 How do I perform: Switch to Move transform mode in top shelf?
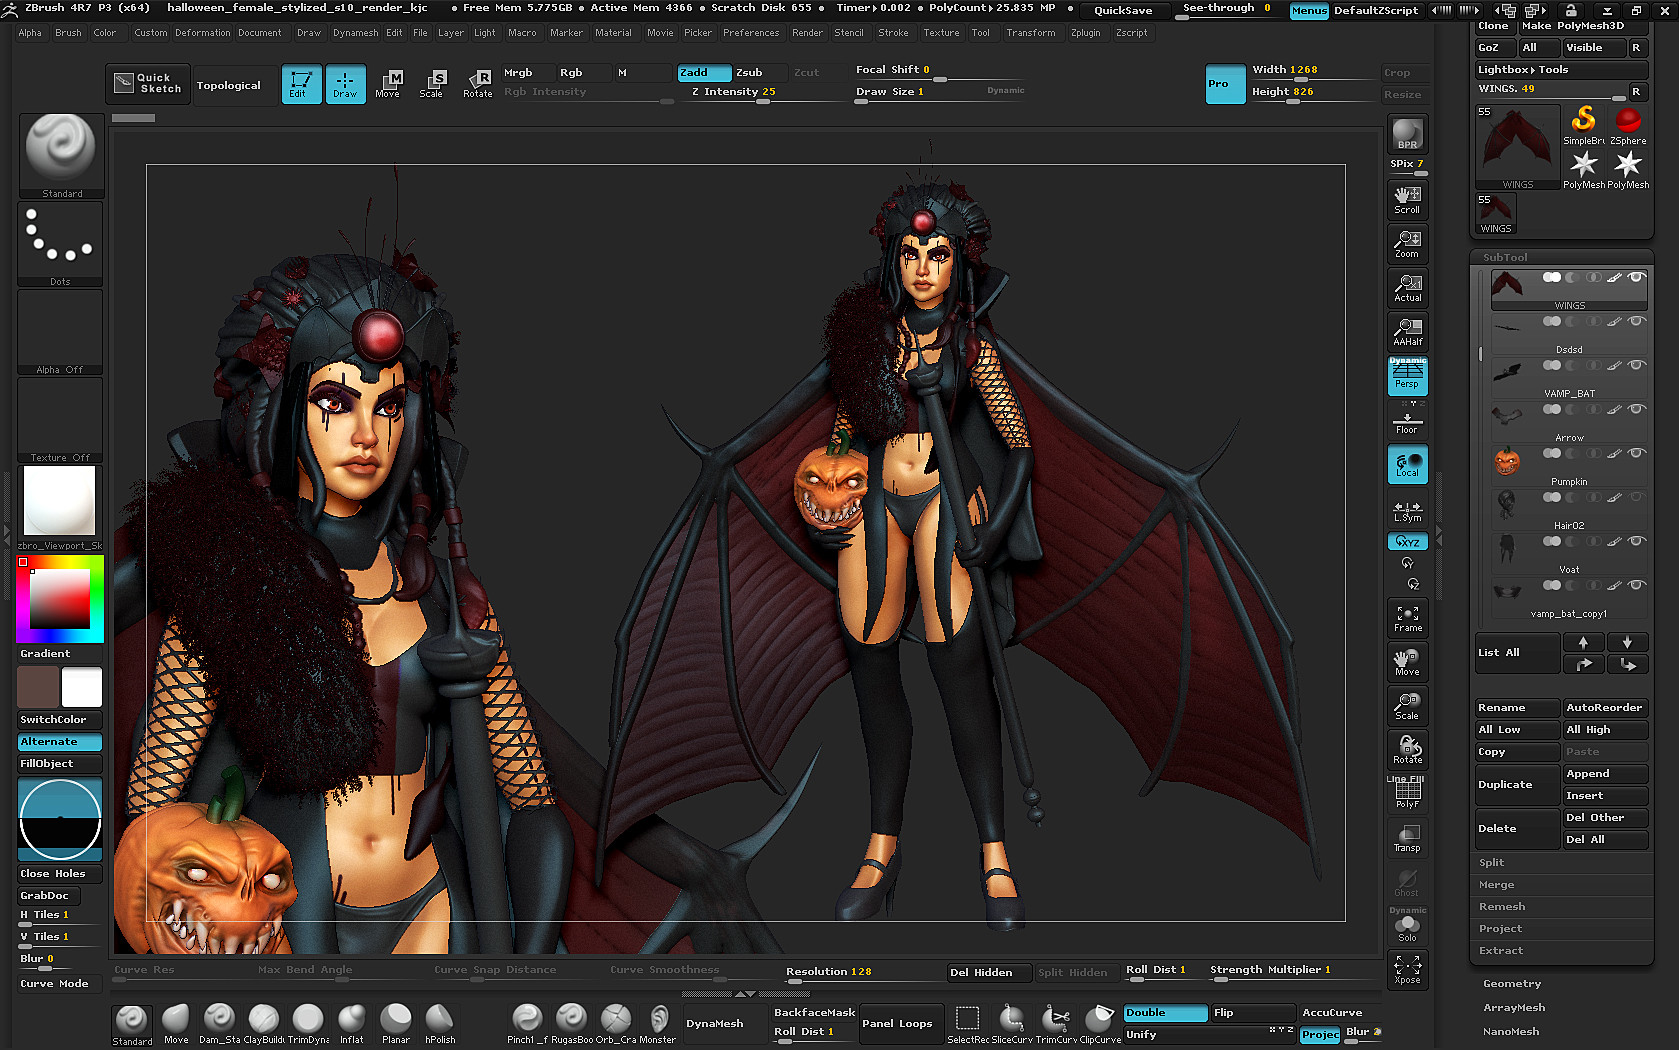click(388, 83)
